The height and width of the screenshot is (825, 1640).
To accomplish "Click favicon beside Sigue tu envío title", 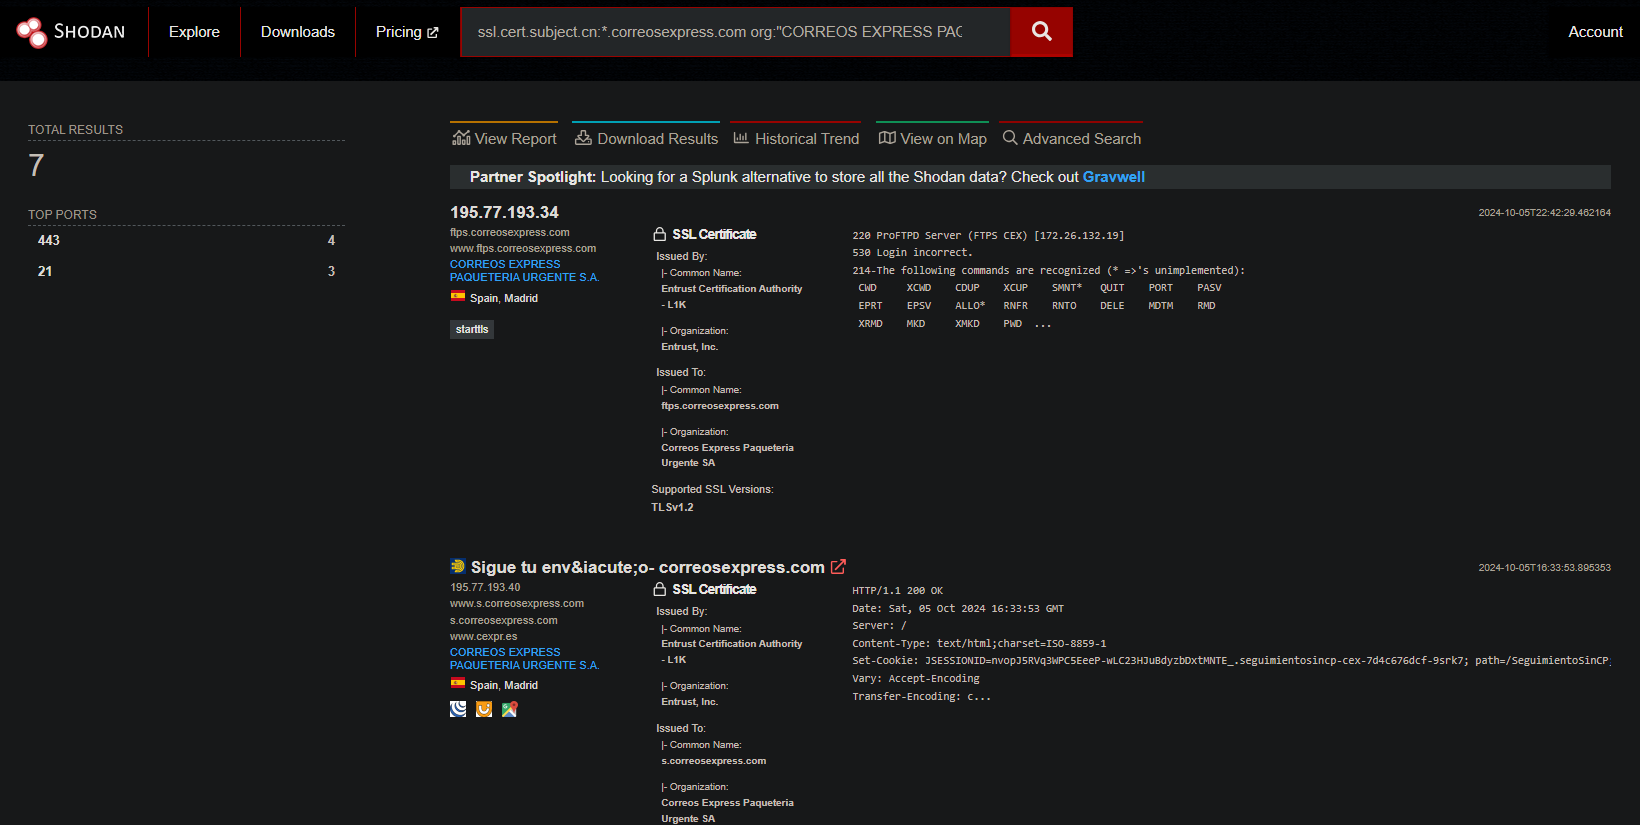I will pyautogui.click(x=458, y=566).
